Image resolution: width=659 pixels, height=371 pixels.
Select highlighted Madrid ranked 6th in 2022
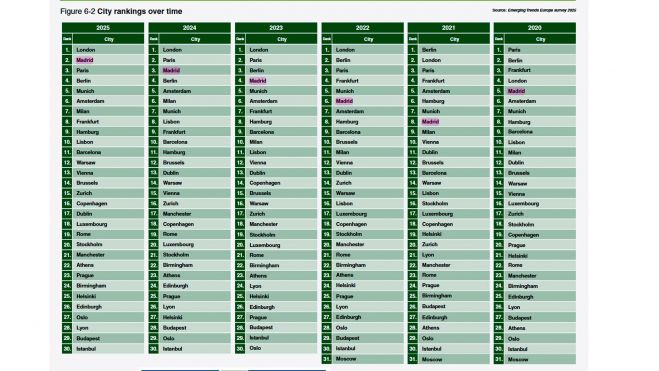344,101
